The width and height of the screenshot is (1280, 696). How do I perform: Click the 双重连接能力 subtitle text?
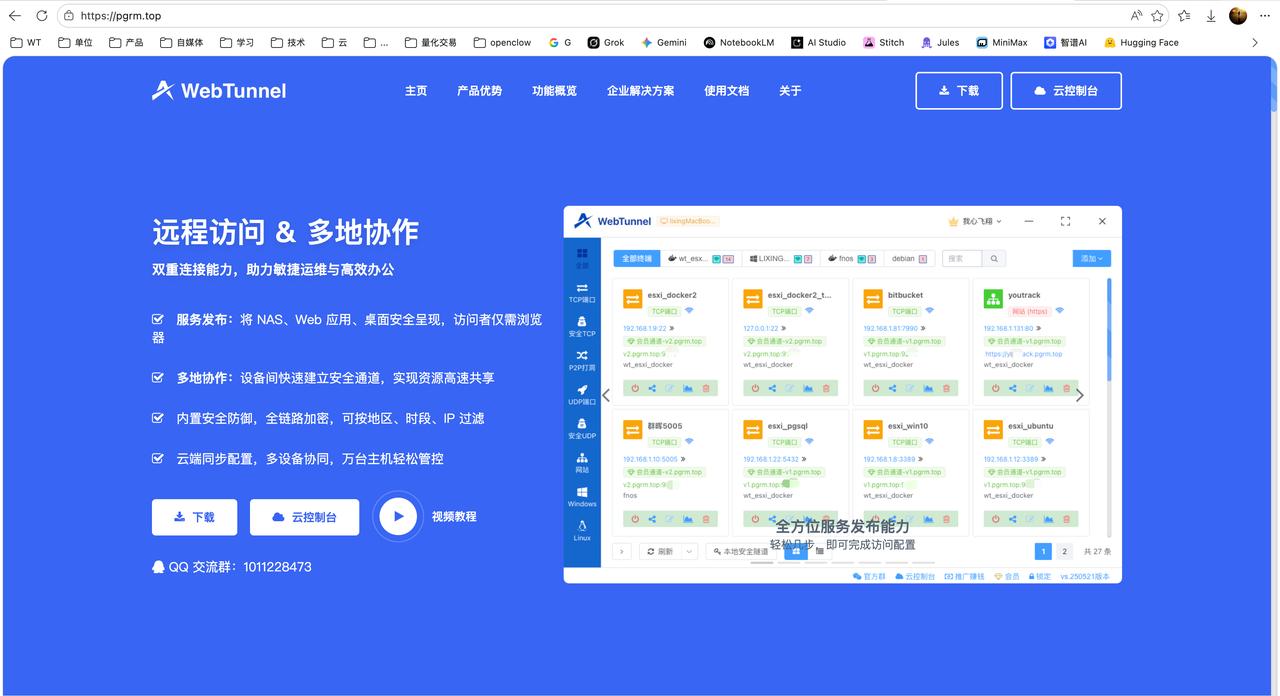coord(273,270)
